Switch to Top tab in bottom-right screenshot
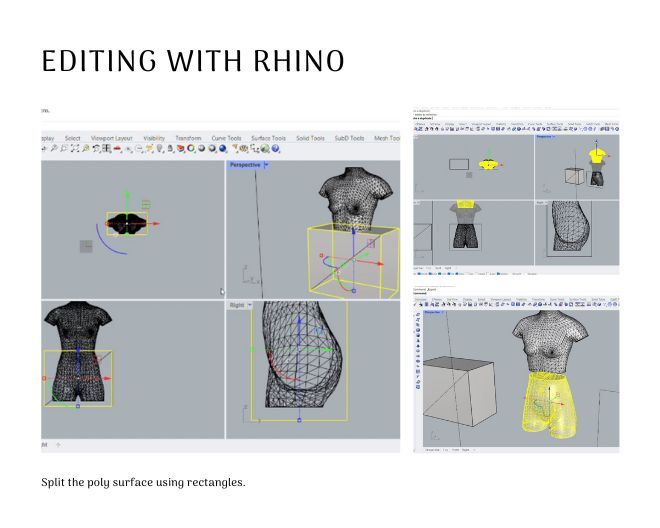 point(445,450)
